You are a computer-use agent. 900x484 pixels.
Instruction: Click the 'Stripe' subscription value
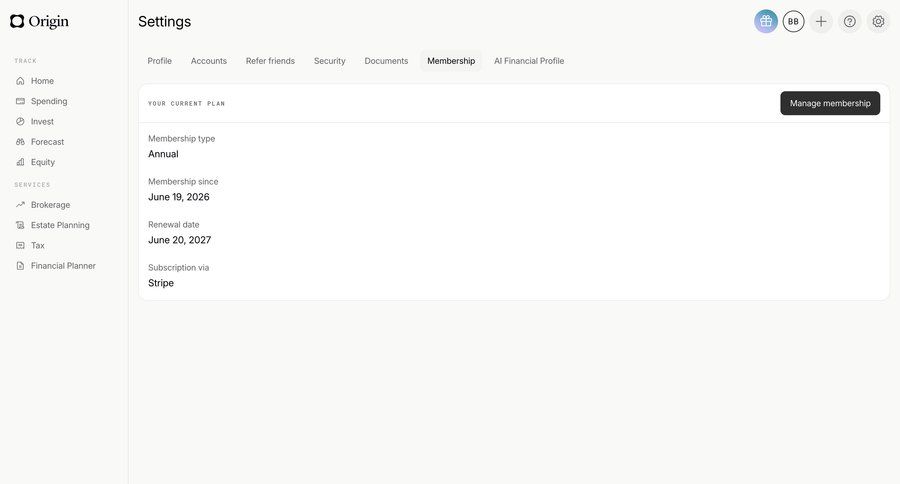(161, 283)
